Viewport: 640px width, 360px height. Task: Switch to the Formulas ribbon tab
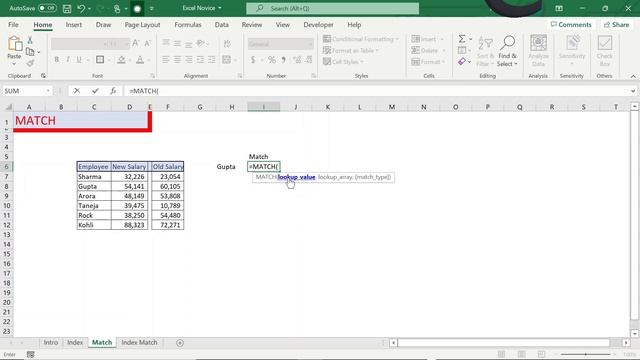(188, 25)
